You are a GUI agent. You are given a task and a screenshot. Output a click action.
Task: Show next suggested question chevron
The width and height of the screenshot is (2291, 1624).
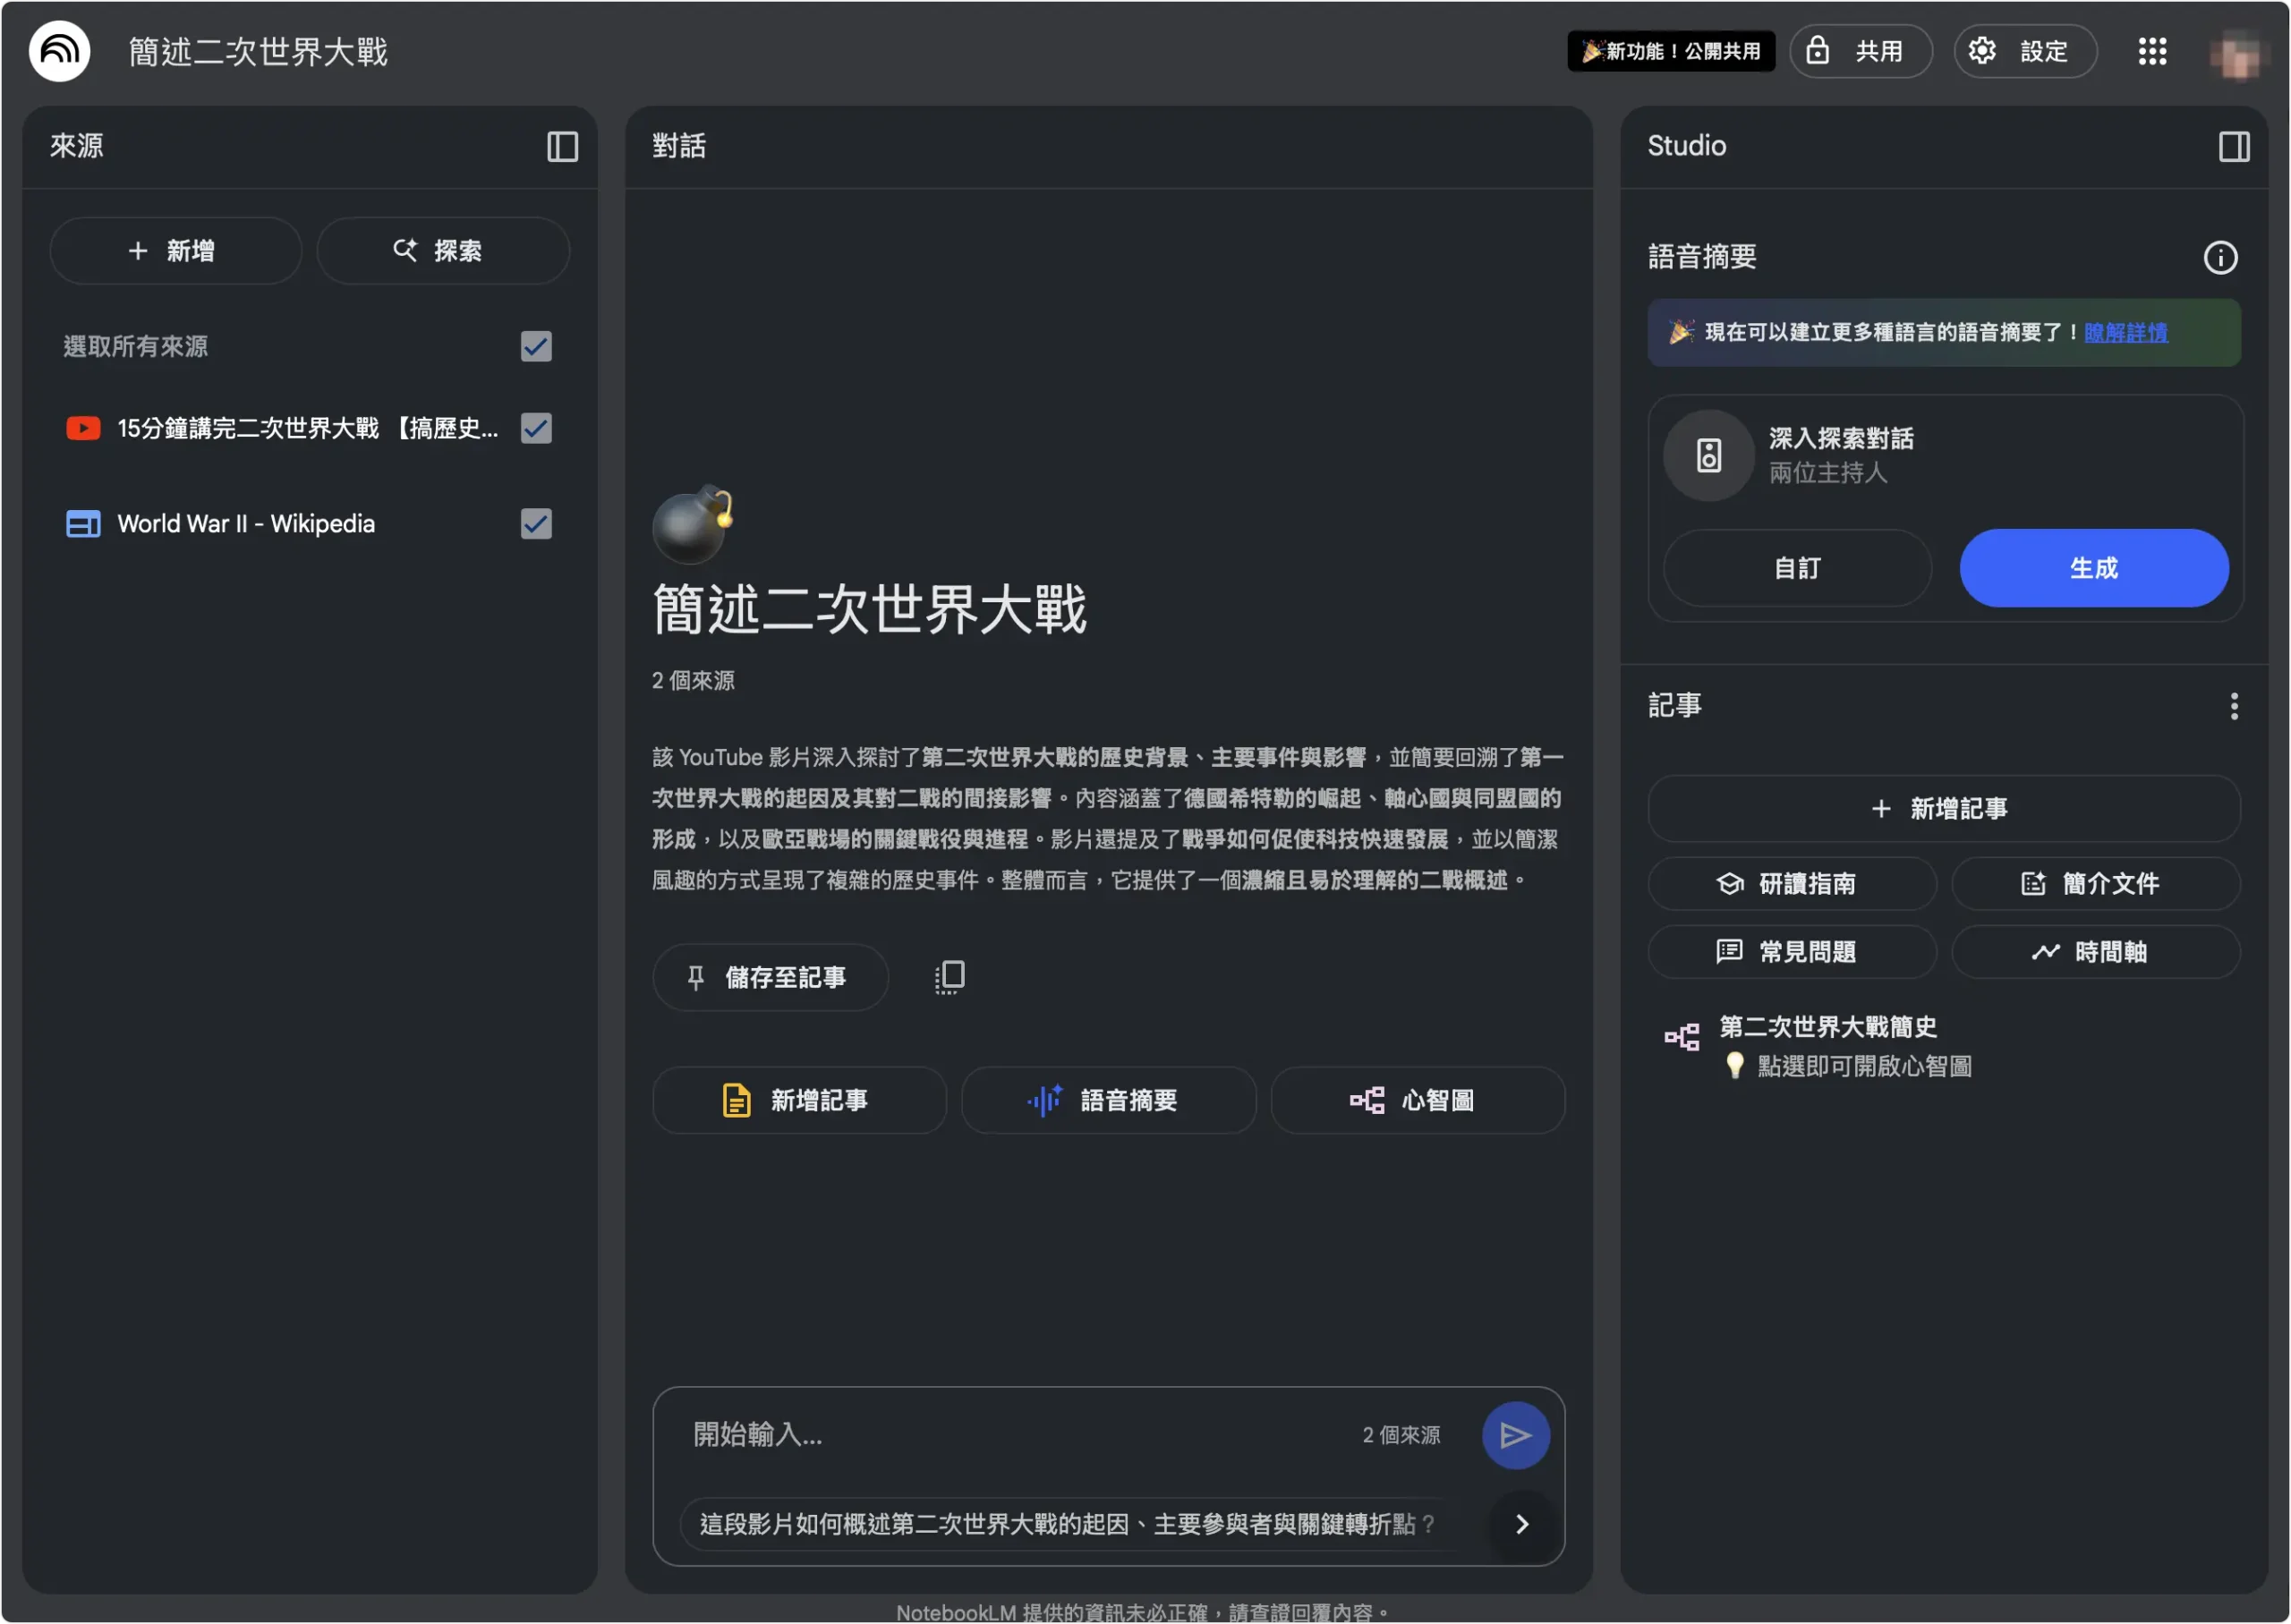coord(1522,1524)
